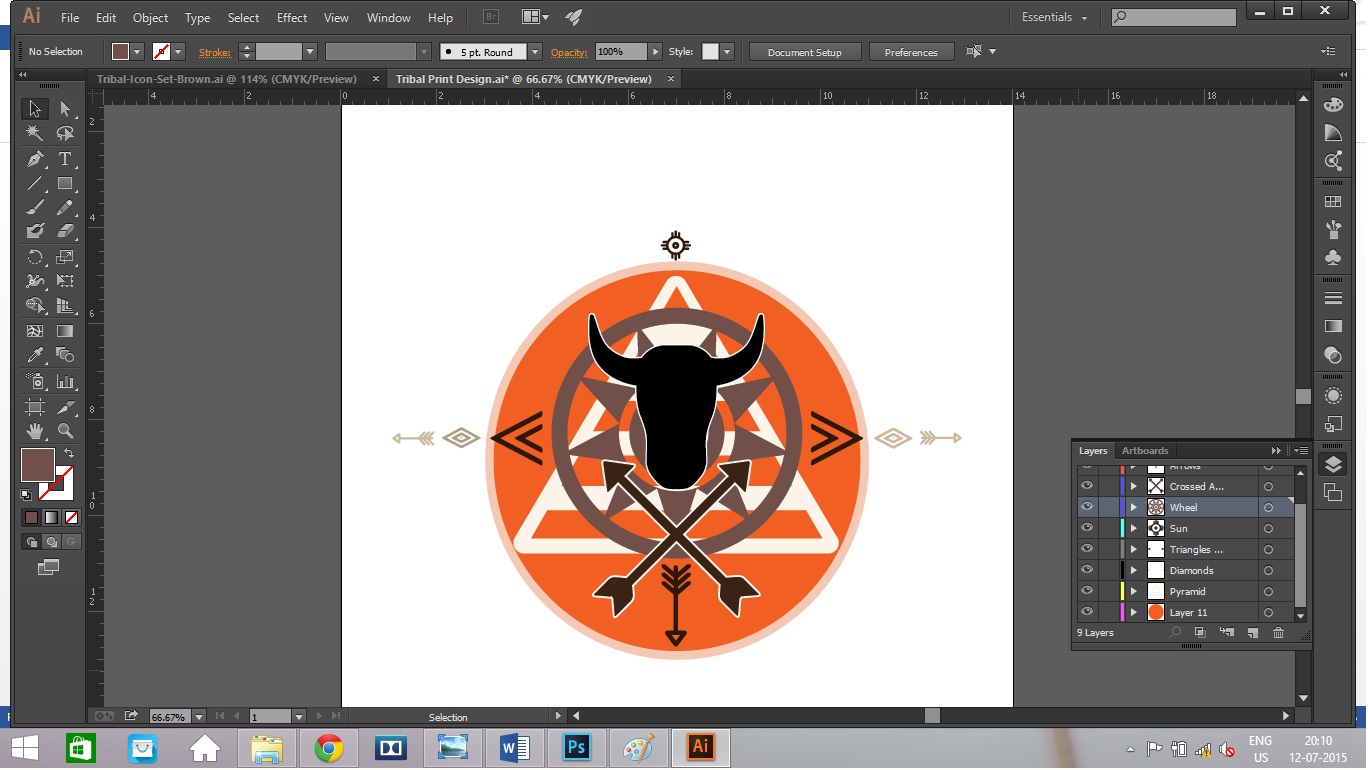Open the Essentials workspace dropdown
Image resolution: width=1368 pixels, height=770 pixels.
[1054, 17]
